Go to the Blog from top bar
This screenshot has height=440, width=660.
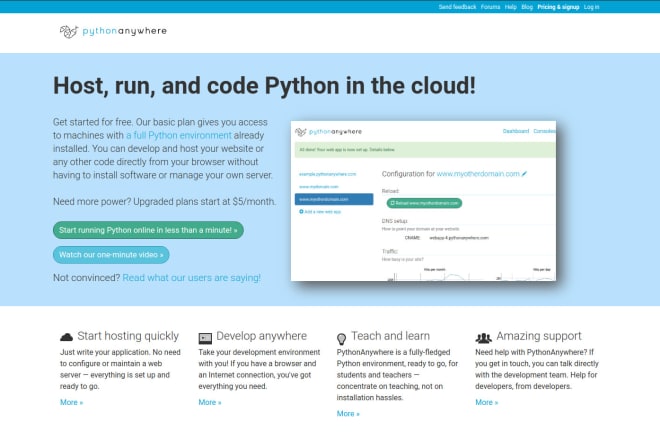(527, 7)
